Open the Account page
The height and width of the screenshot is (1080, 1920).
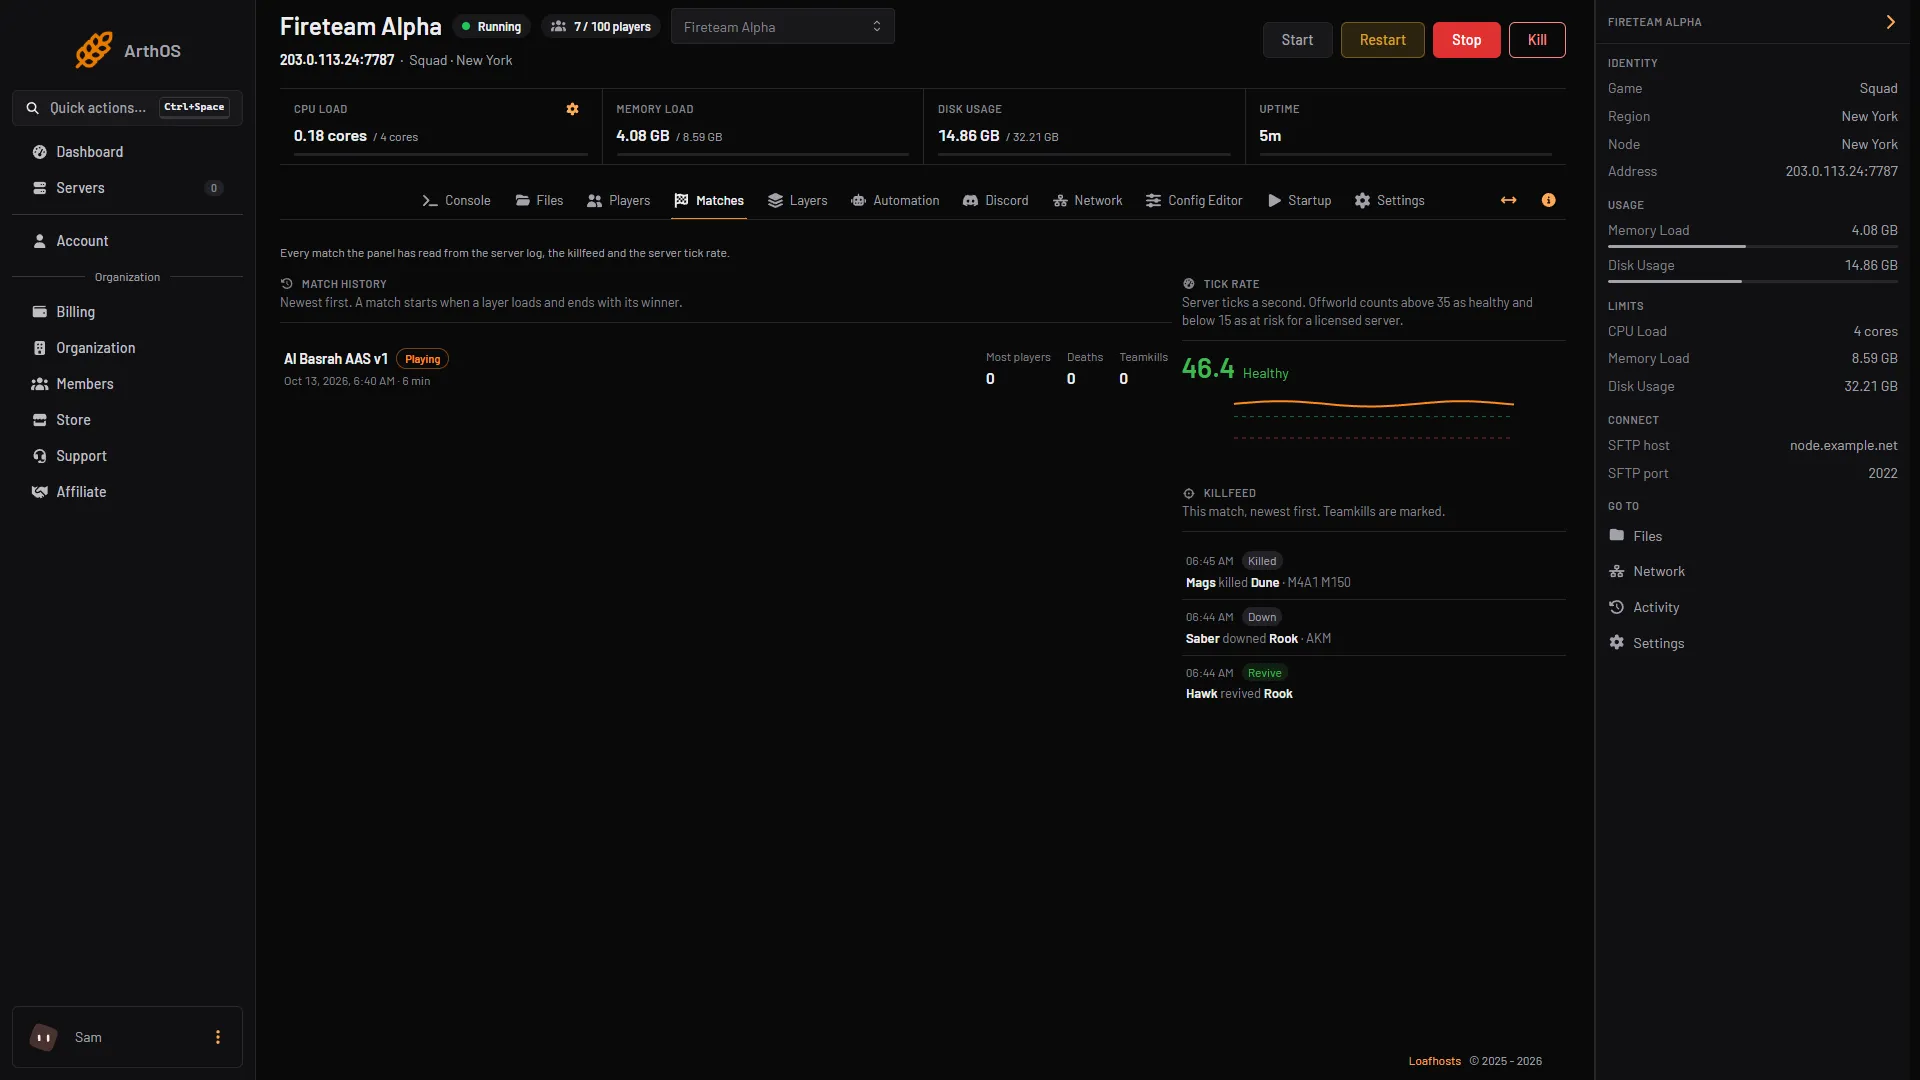point(127,241)
